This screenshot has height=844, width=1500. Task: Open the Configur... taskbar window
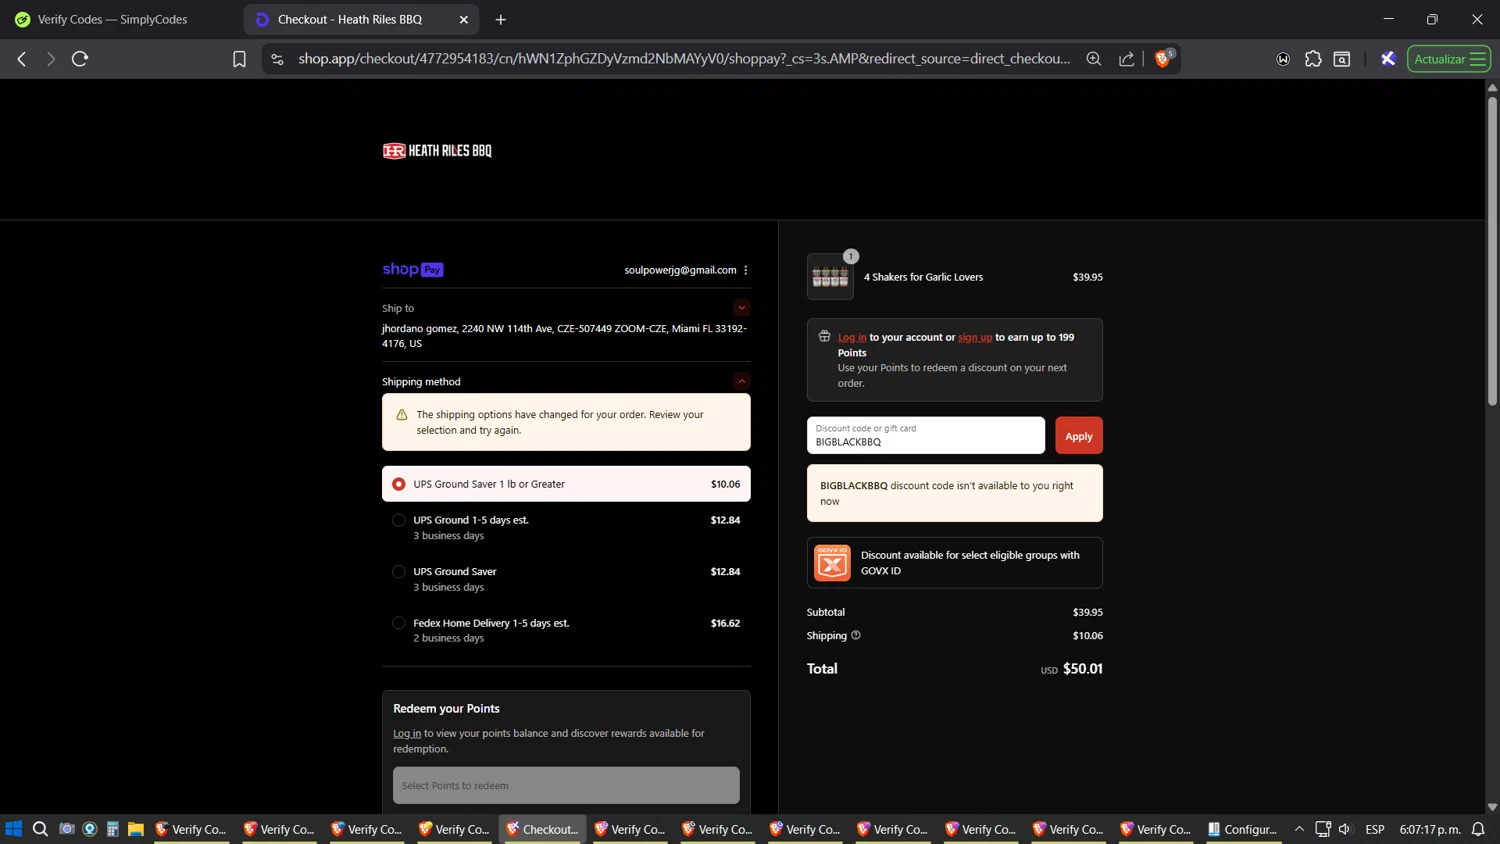tap(1242, 829)
